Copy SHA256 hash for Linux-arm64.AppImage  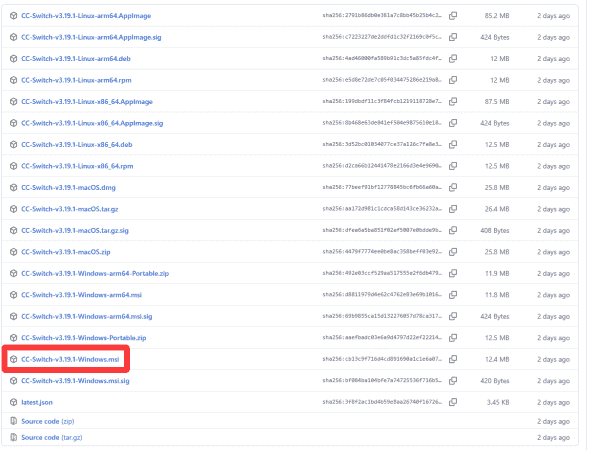[453, 16]
